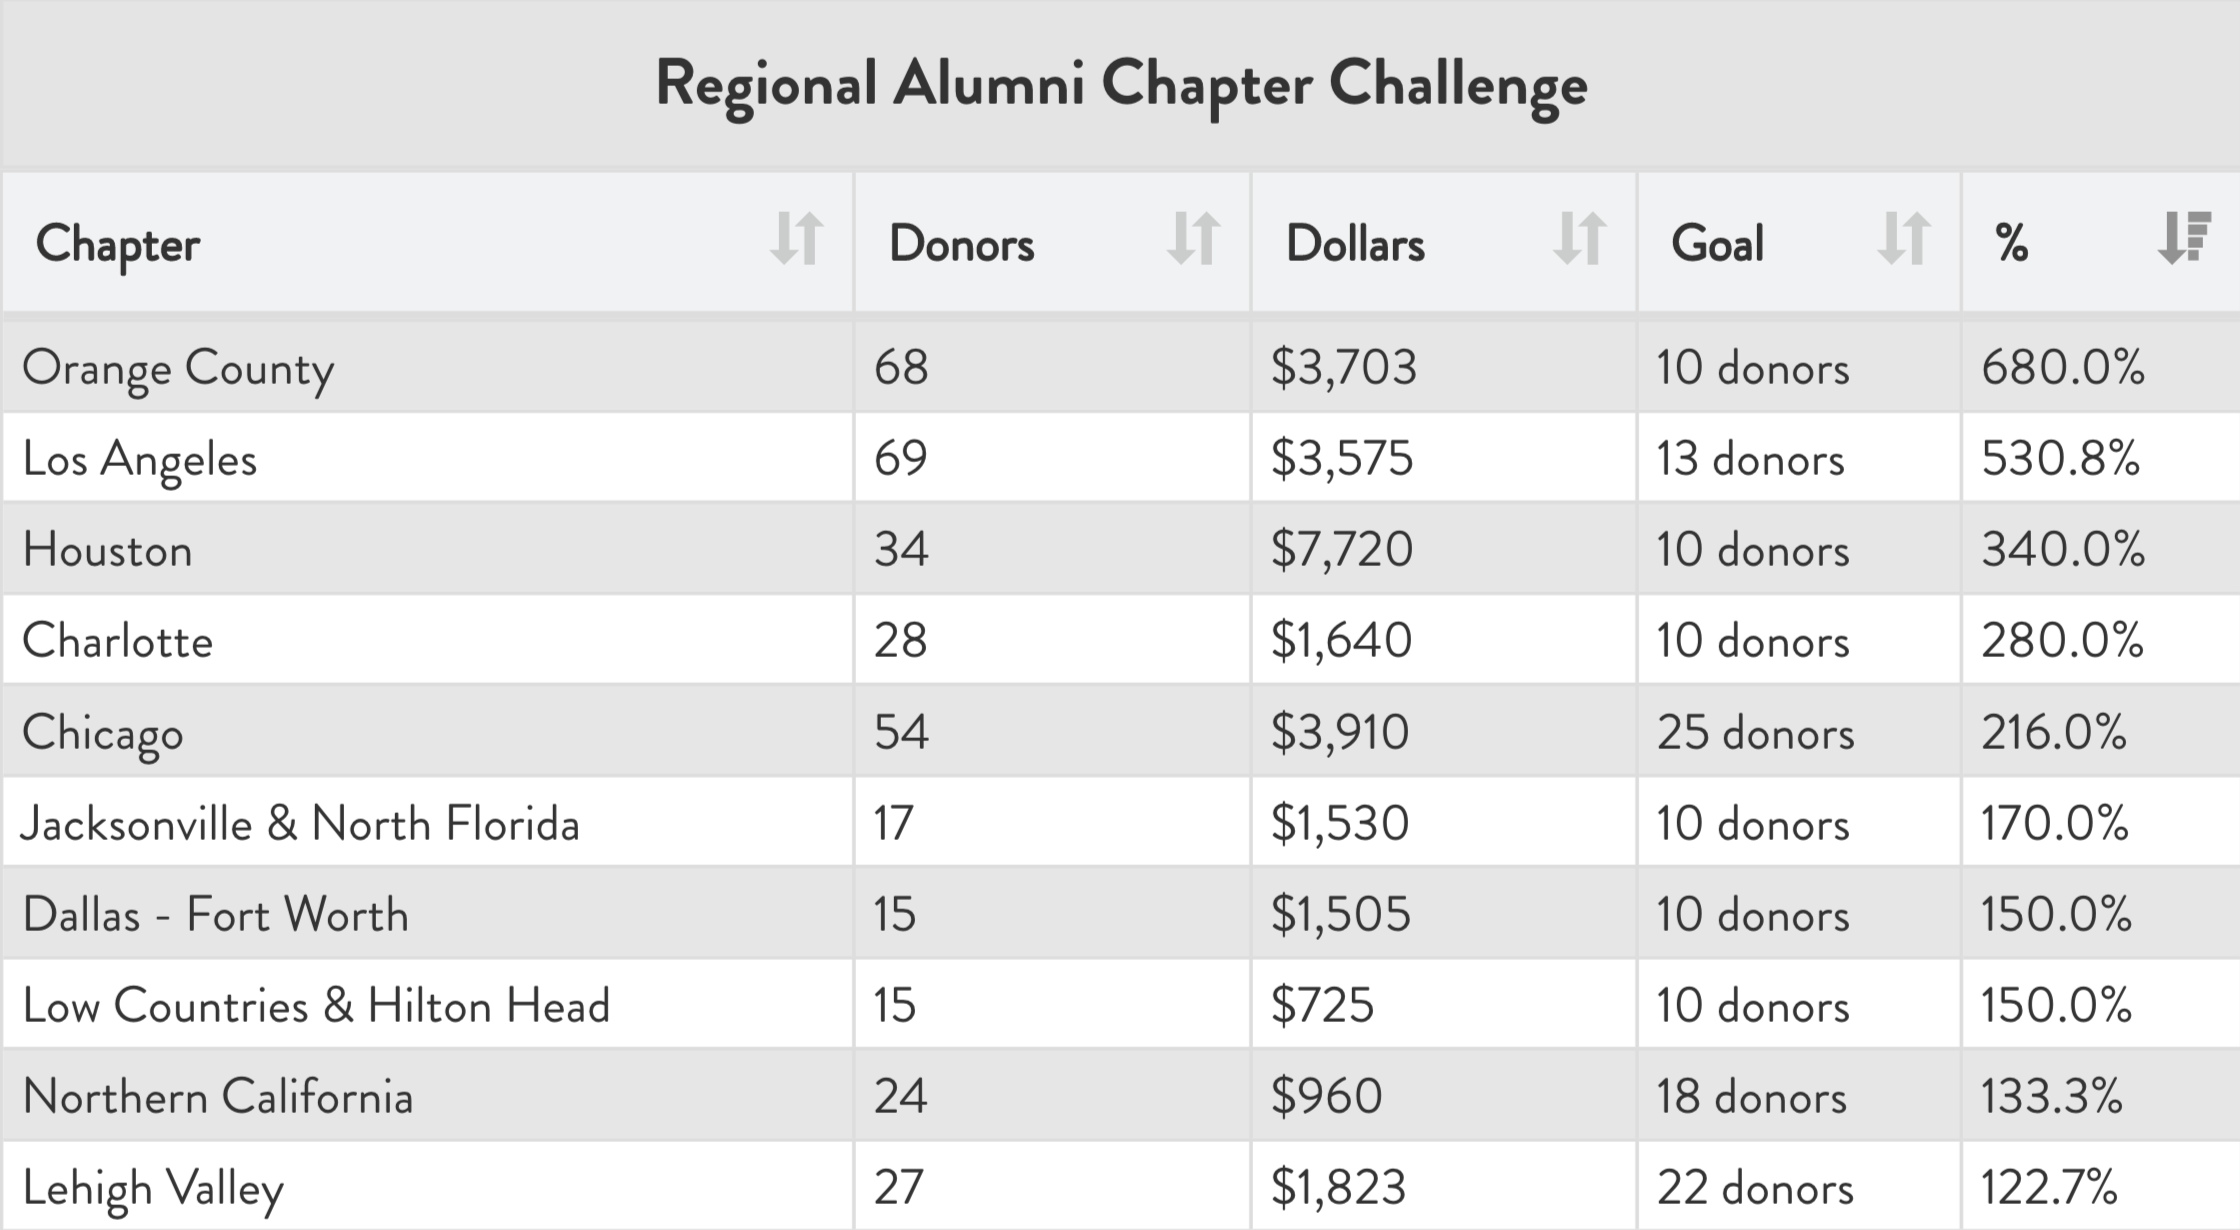
Task: Select the Orange County chapter row
Action: 178,368
